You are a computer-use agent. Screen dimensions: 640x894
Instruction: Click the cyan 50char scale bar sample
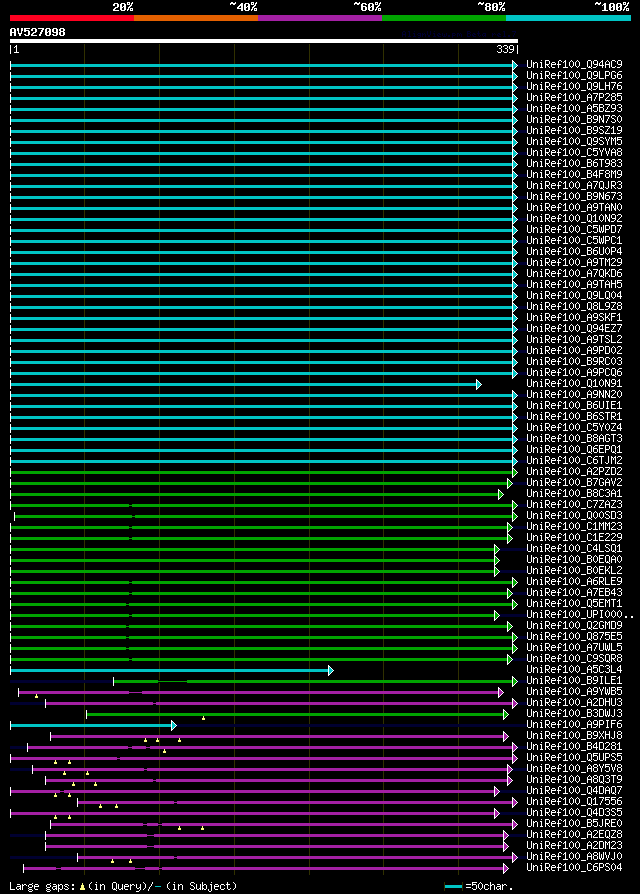[x=454, y=887]
